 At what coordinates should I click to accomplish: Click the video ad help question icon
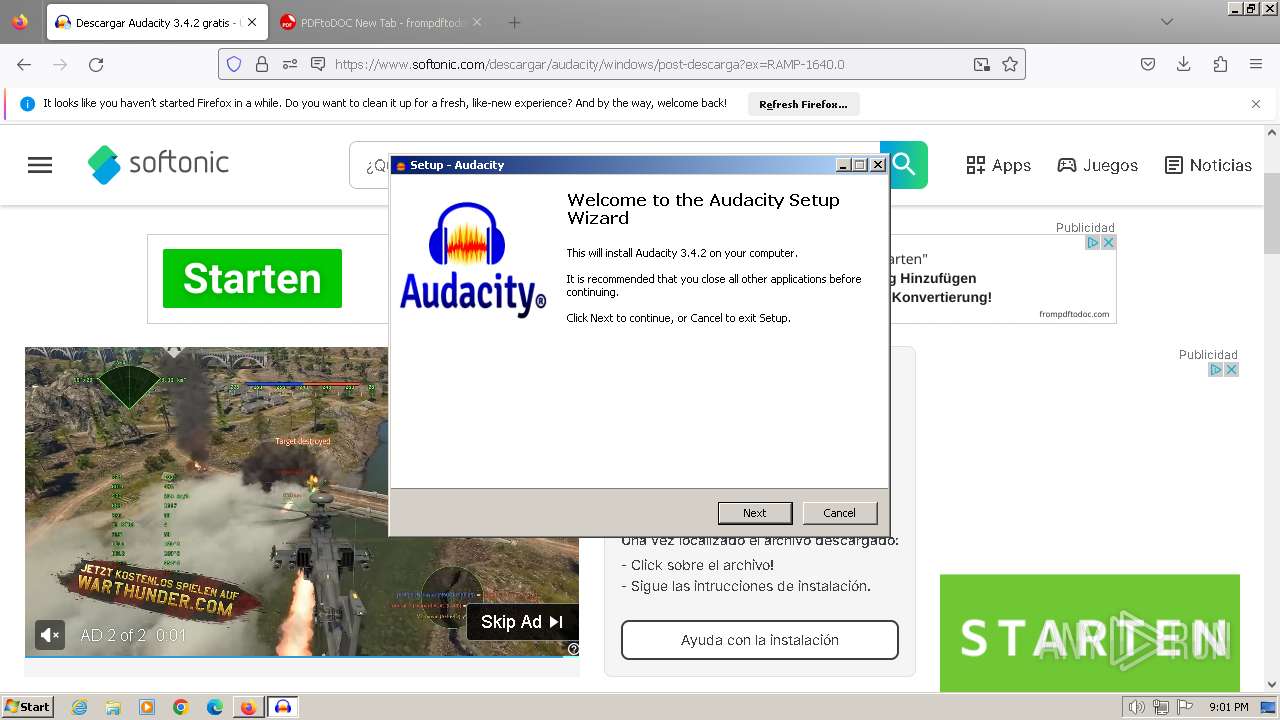tap(573, 649)
